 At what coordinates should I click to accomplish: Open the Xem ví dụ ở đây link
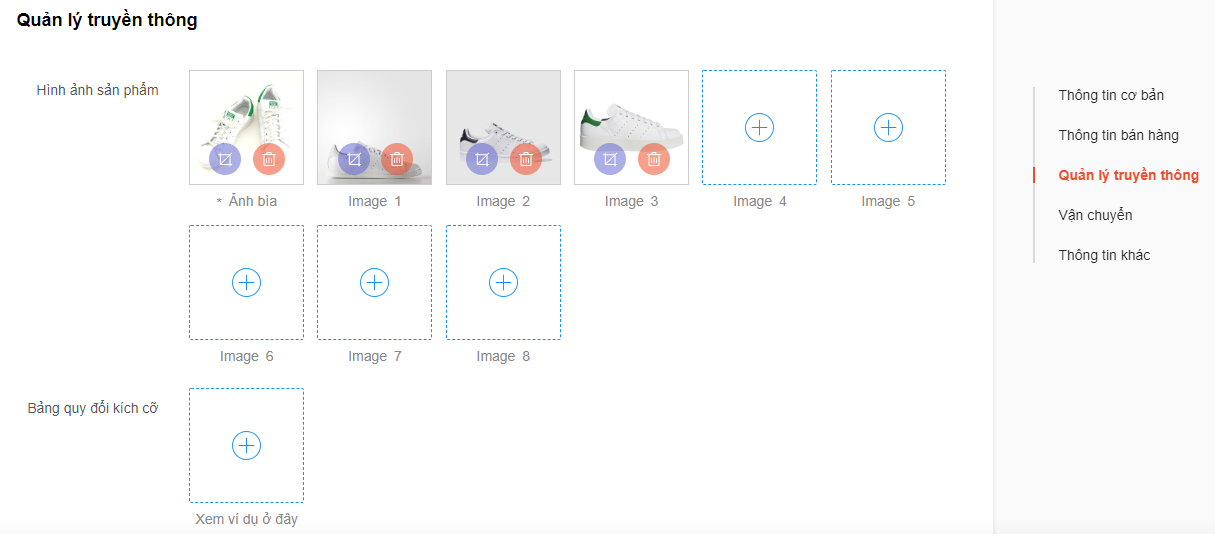point(246,519)
